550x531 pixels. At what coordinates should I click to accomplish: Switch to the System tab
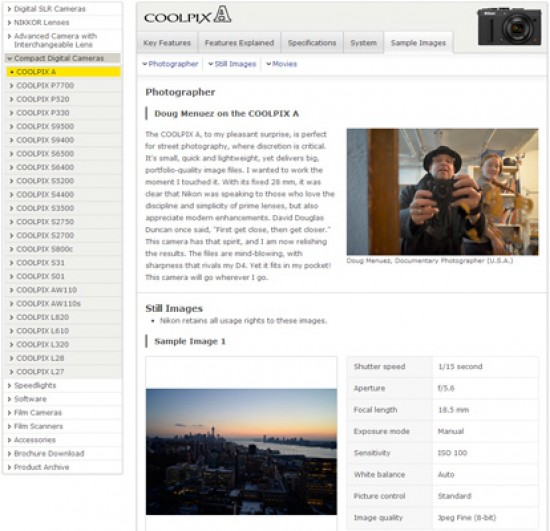pos(363,43)
